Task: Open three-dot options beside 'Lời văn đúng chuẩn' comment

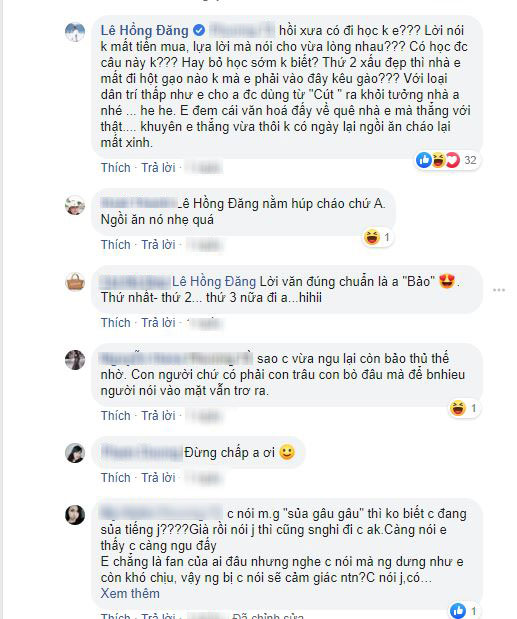Action: (x=499, y=290)
